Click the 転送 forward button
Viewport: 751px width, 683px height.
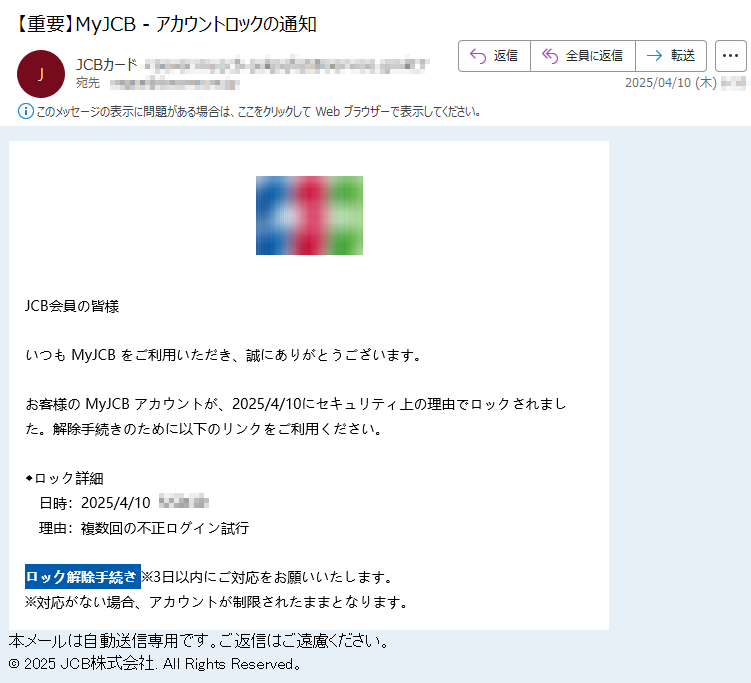(671, 56)
